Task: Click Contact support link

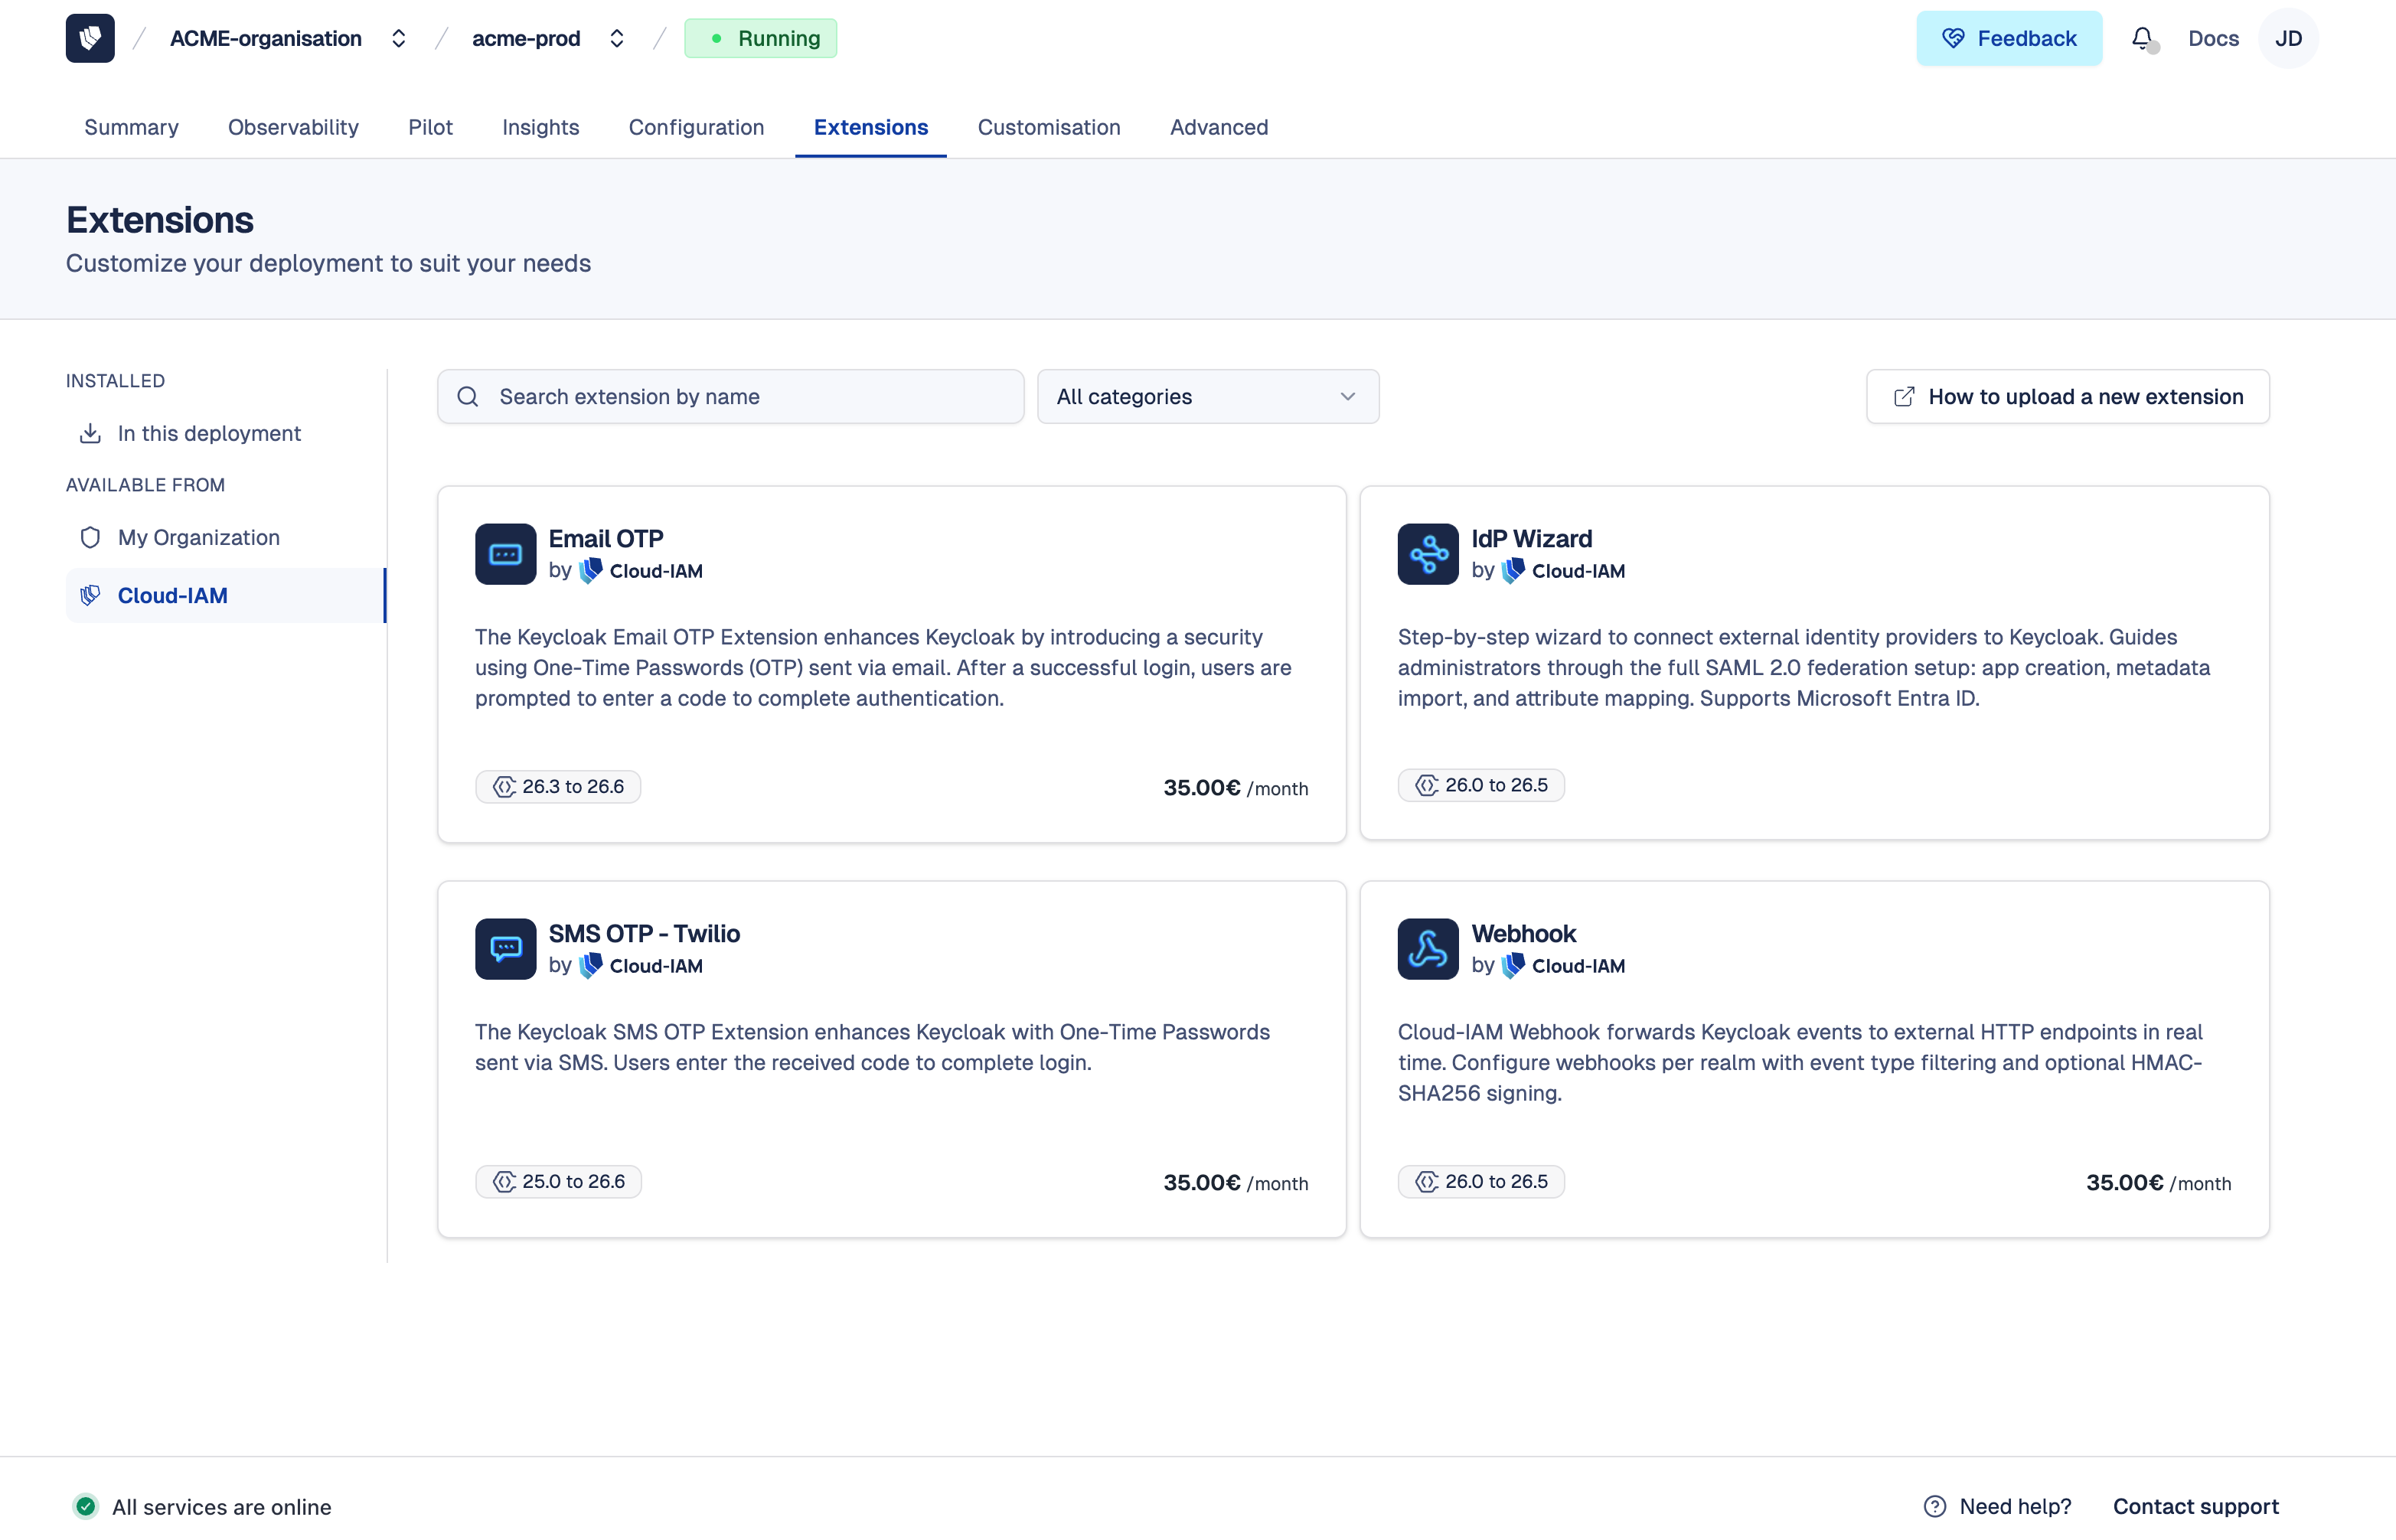Action: tap(2195, 1506)
